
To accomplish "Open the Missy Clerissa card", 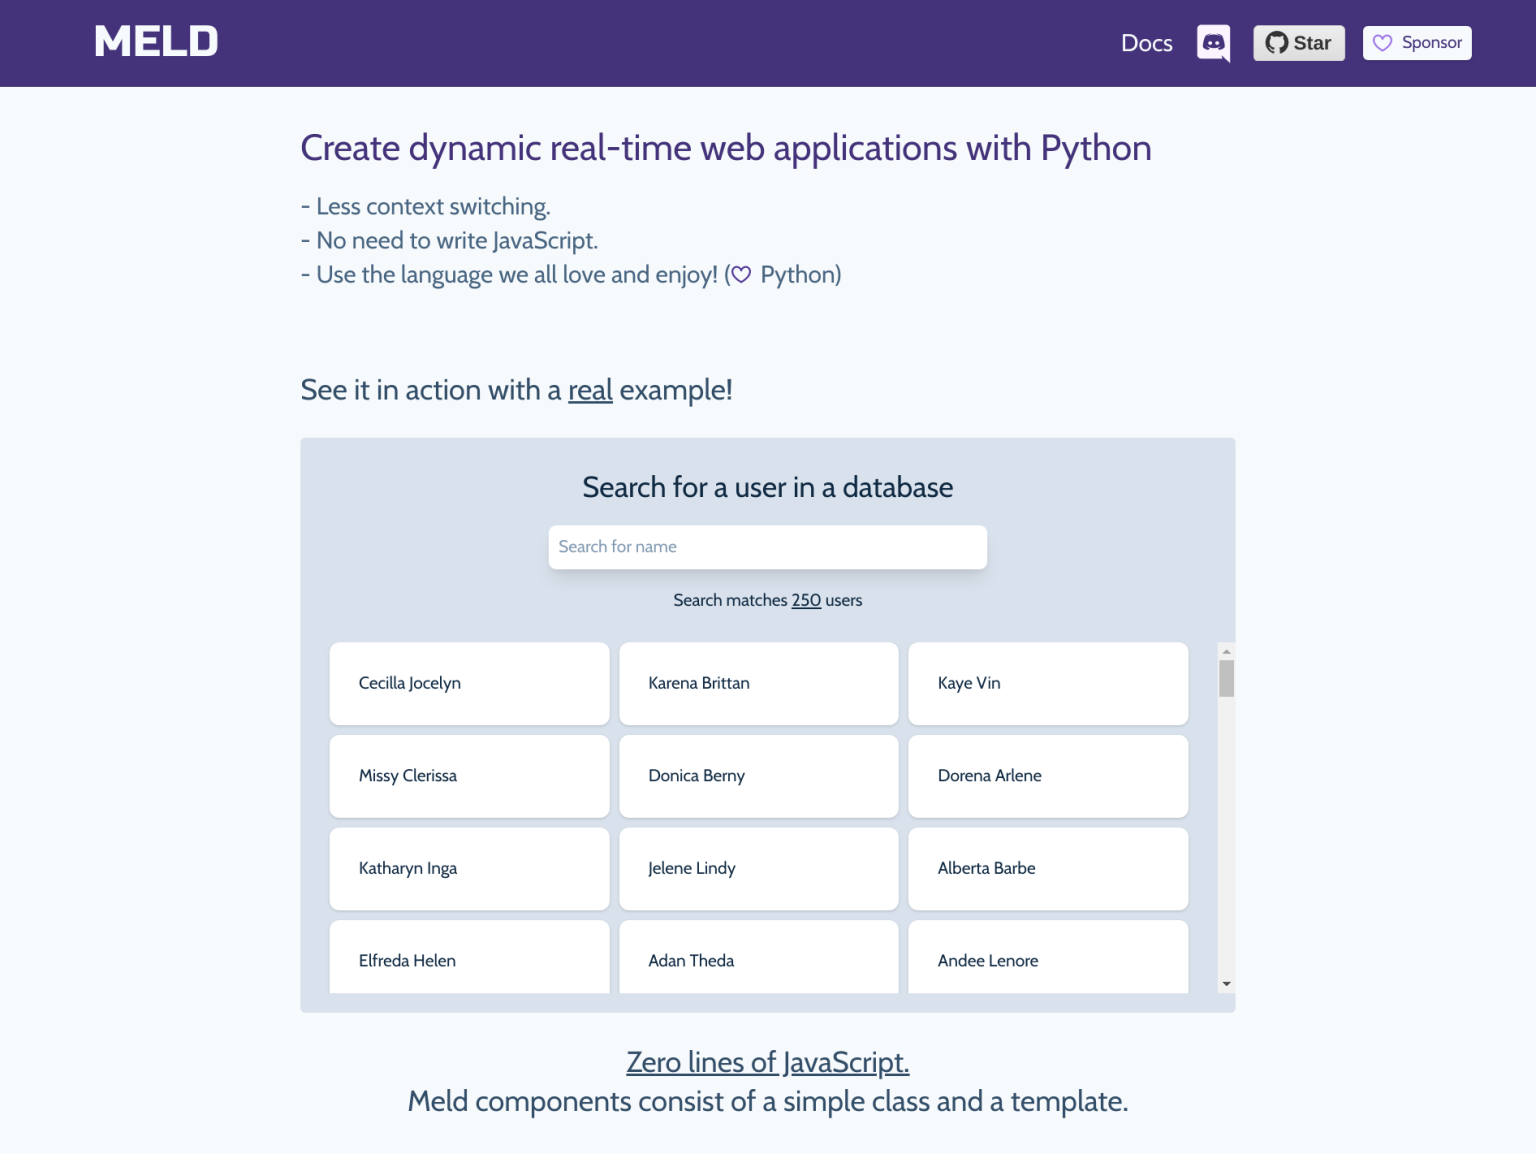I will (469, 776).
